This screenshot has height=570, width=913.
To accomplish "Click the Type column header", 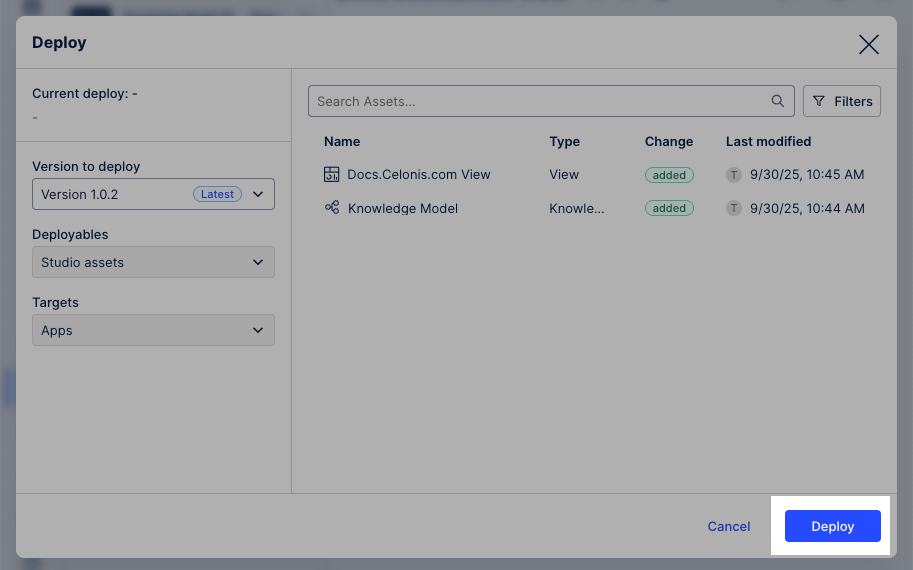I will coord(564,141).
